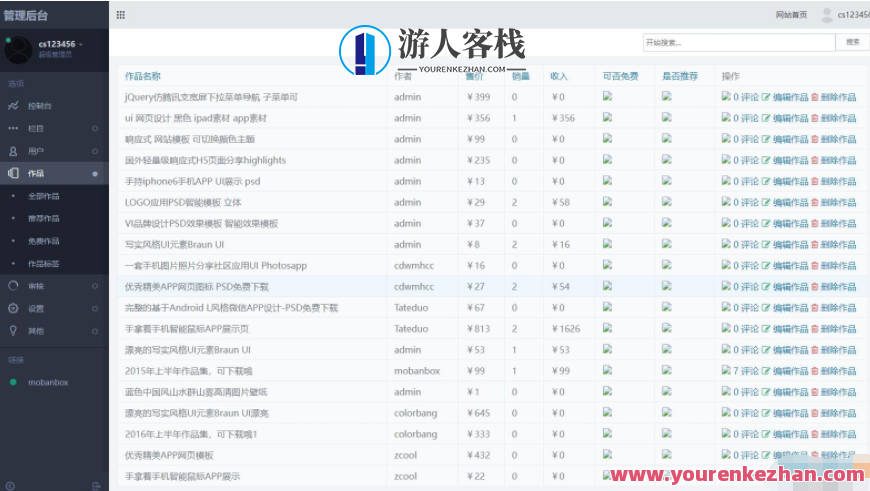Open the cs123456 dropdown caret in sidebar
The image size is (870, 491).
[x=81, y=44]
